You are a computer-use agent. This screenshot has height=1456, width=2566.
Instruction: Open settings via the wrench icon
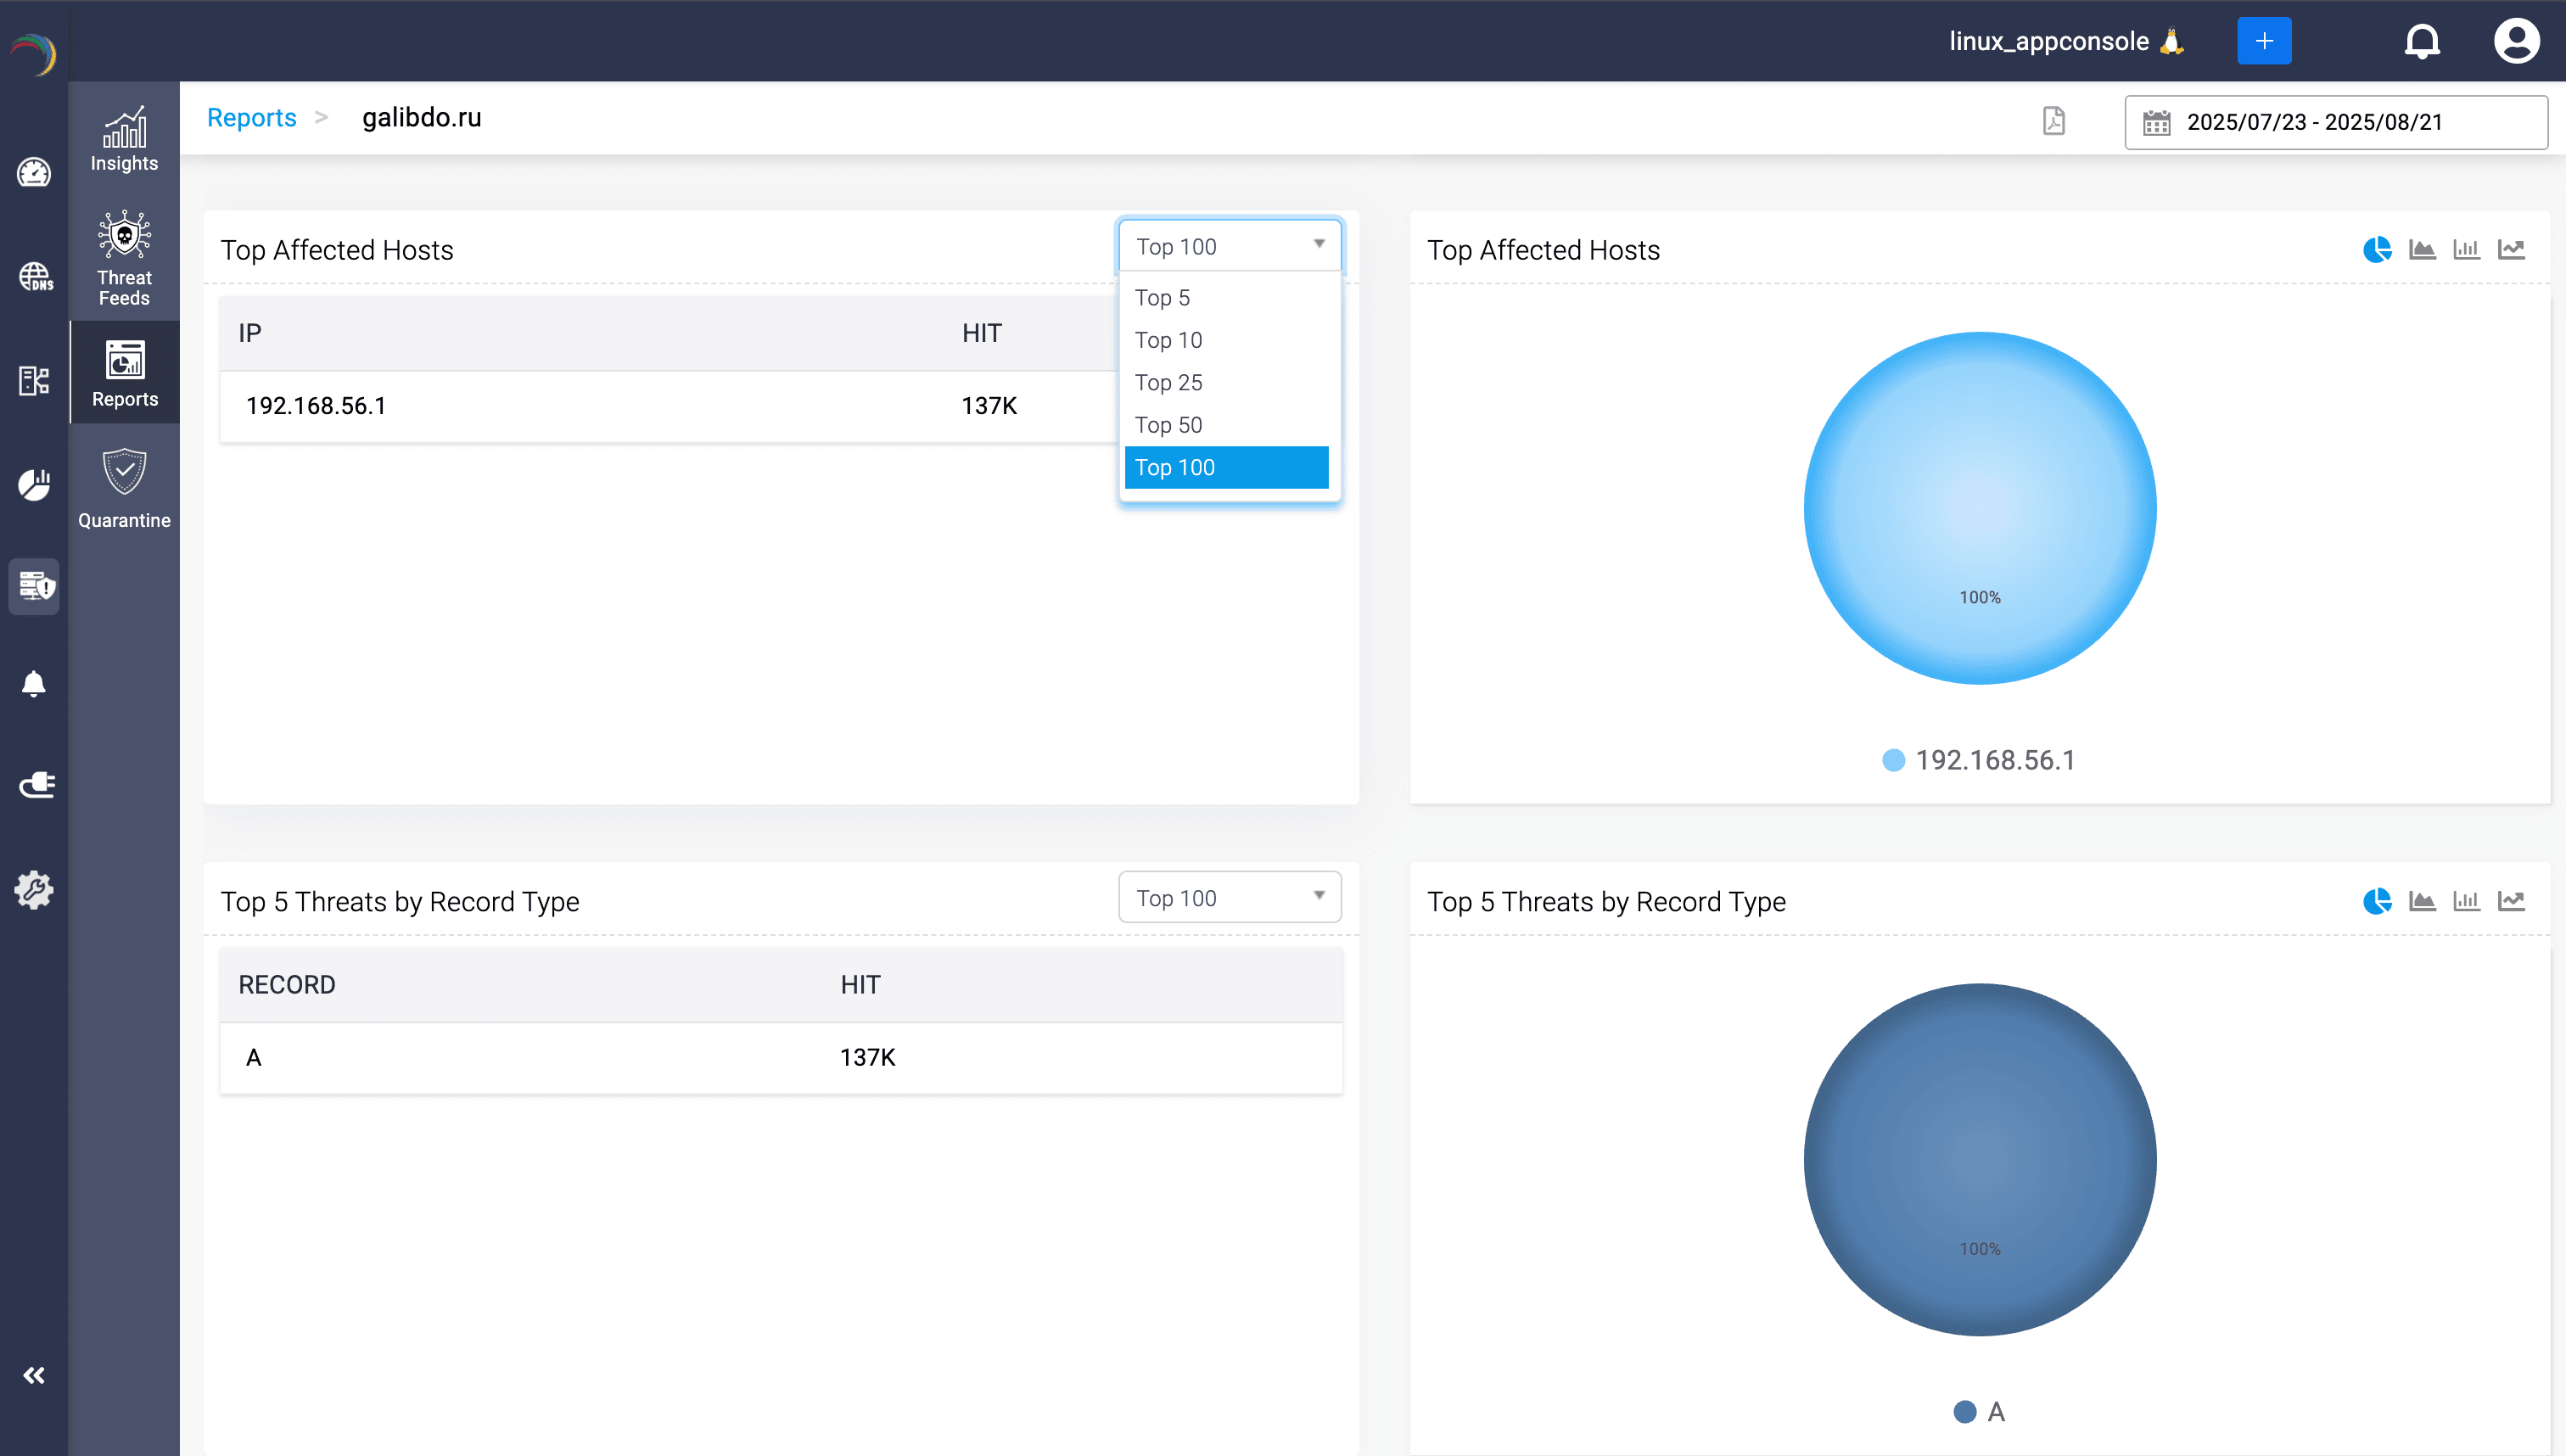[34, 889]
